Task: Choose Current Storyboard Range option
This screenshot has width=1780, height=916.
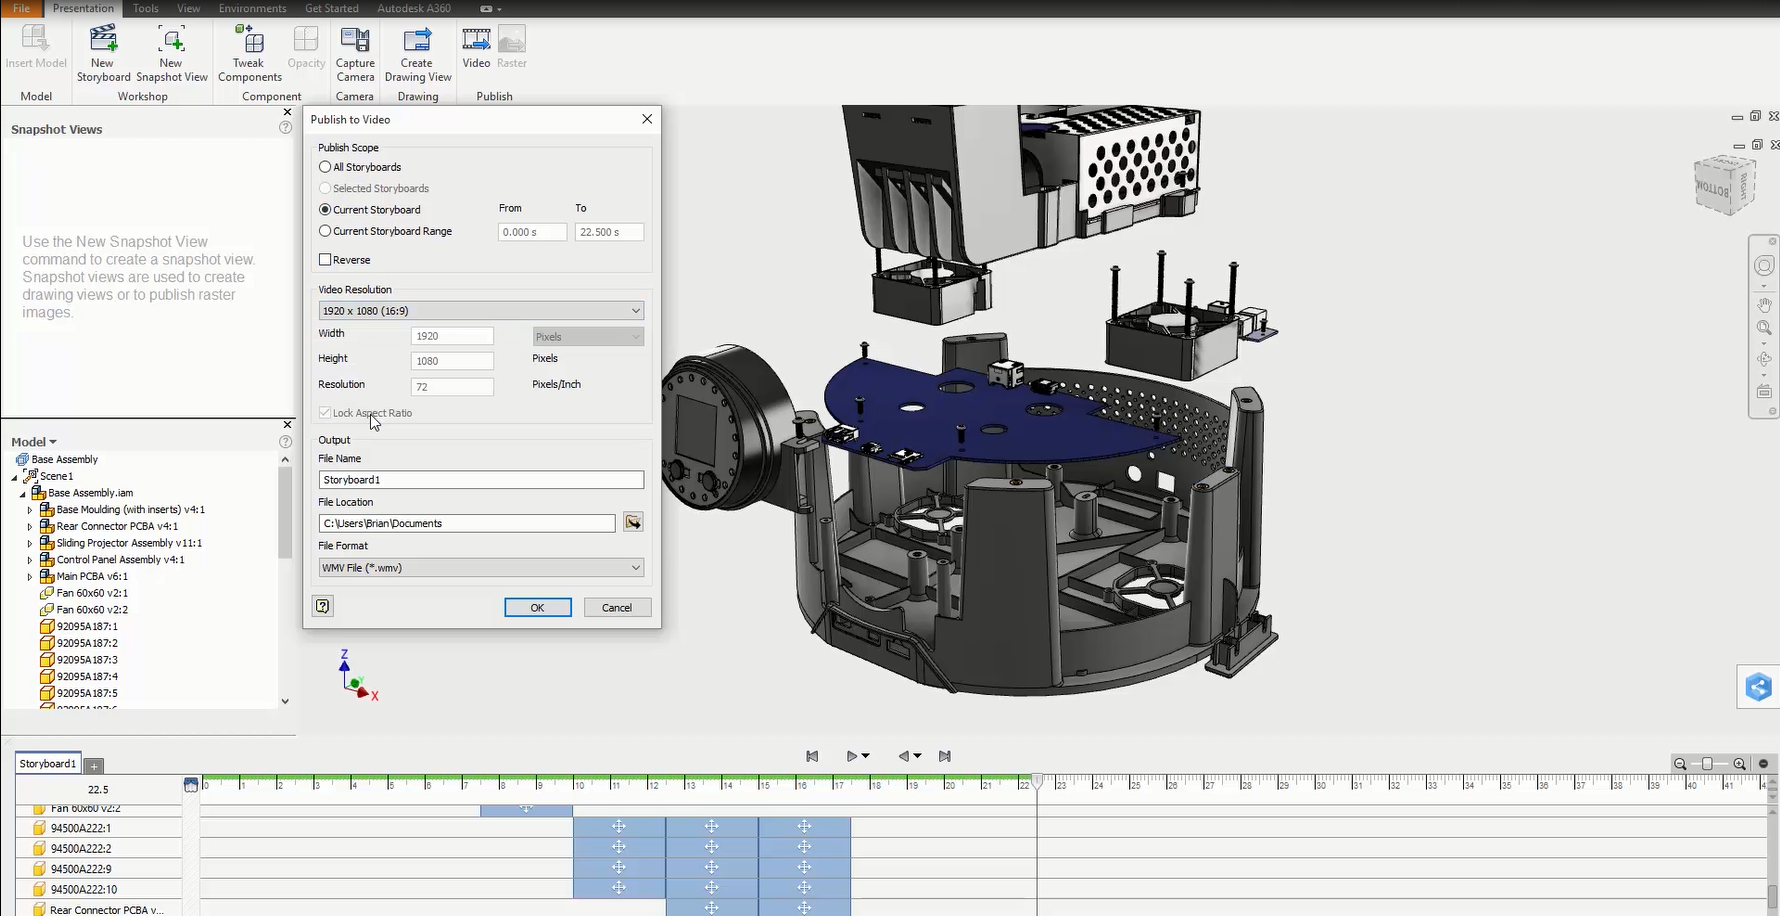Action: click(325, 231)
